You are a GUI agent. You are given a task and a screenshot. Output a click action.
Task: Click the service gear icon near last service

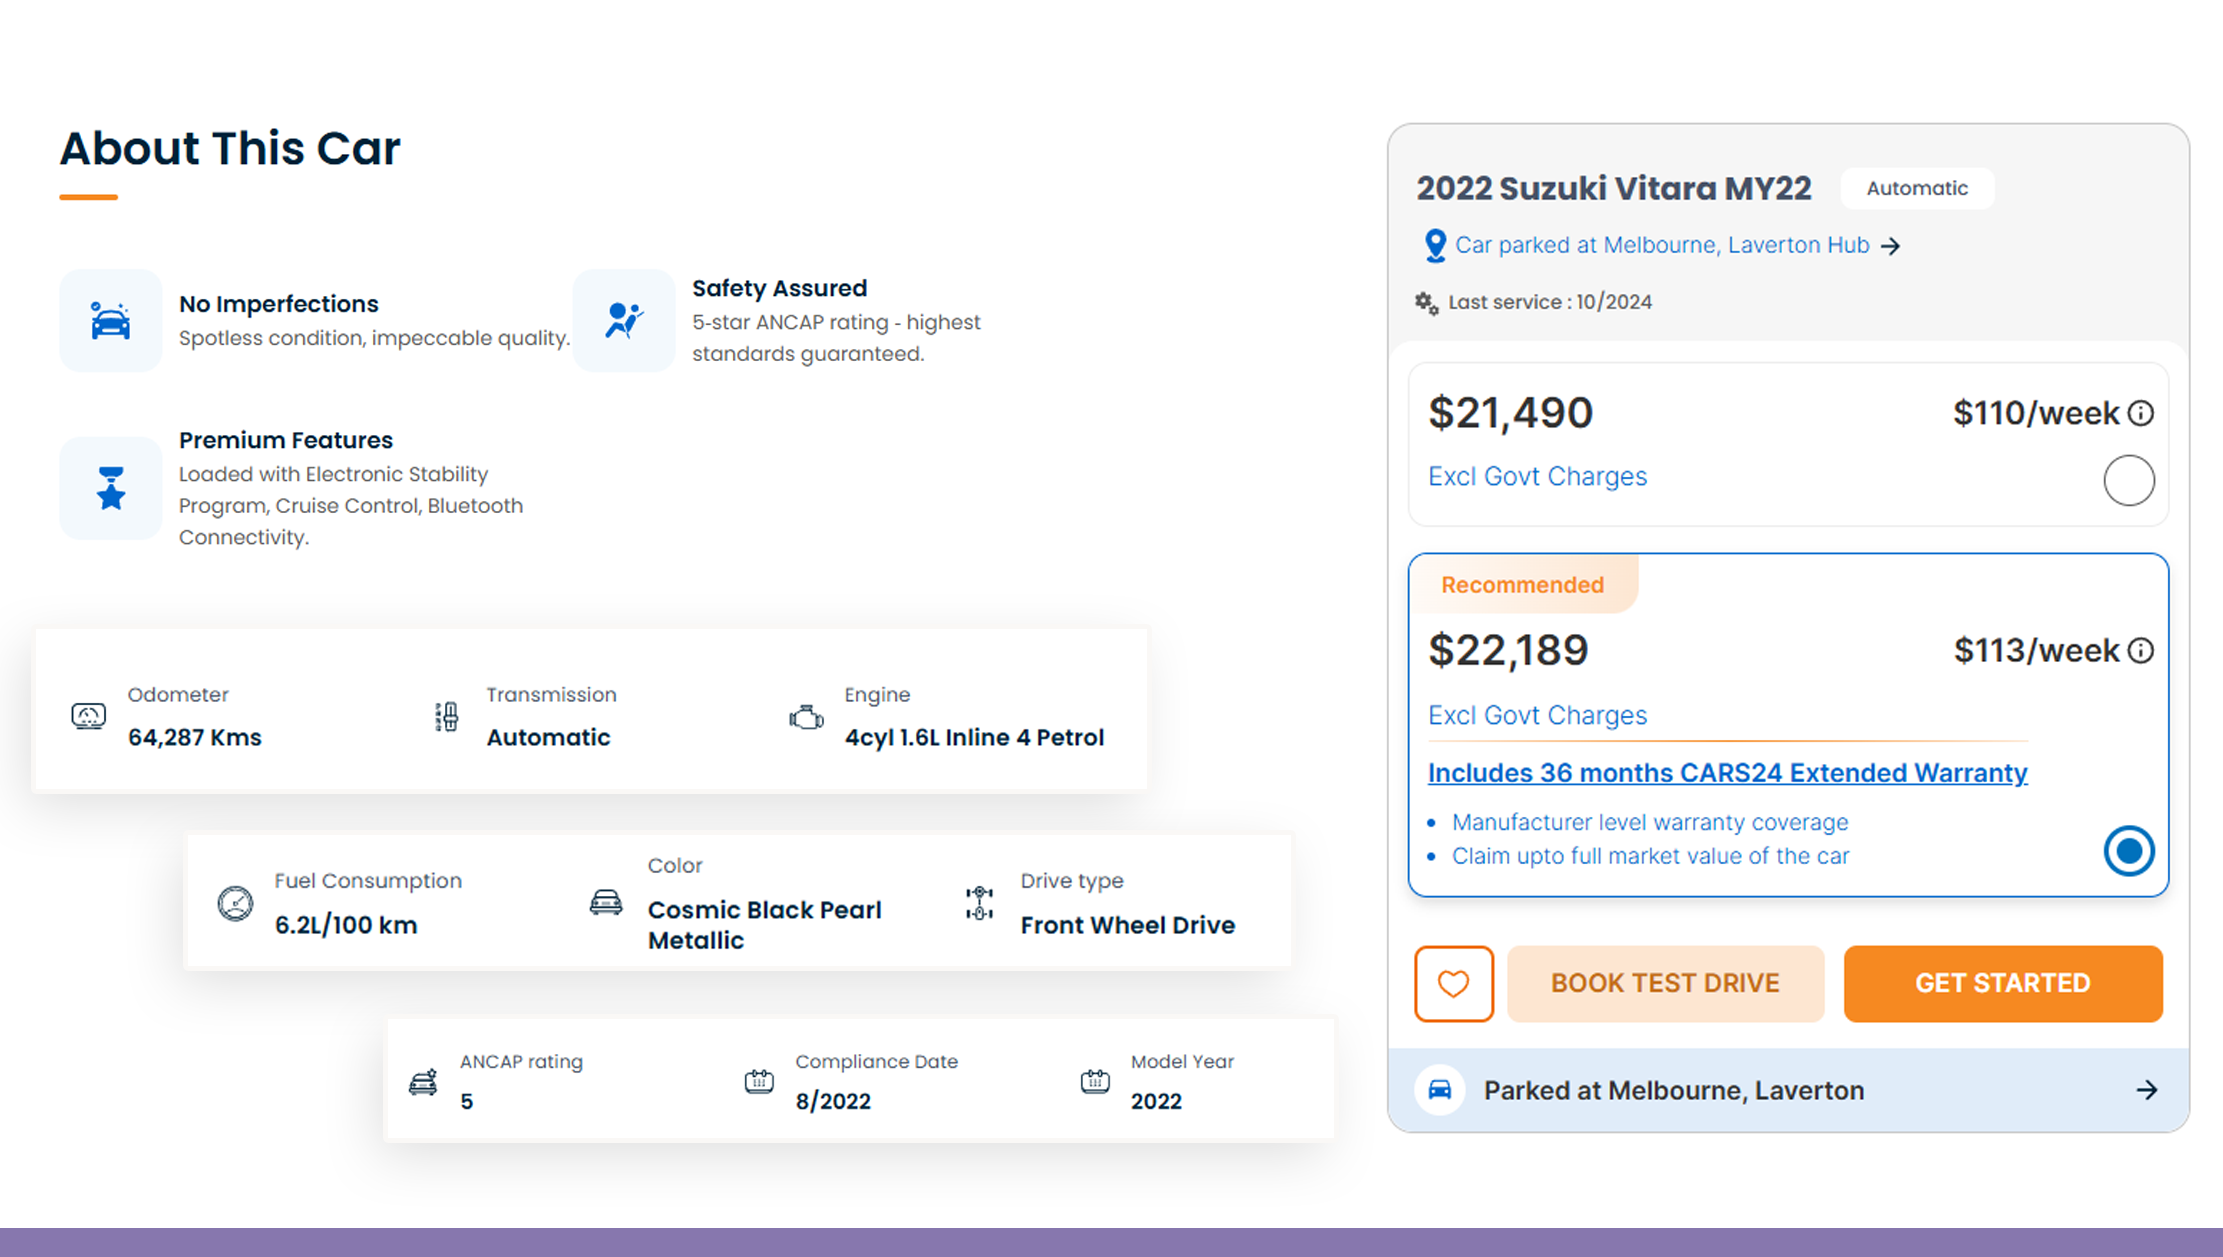[1426, 301]
